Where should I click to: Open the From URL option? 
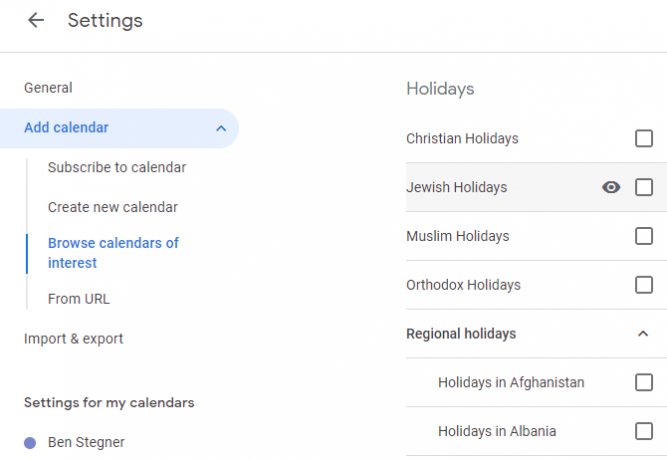pyautogui.click(x=79, y=299)
